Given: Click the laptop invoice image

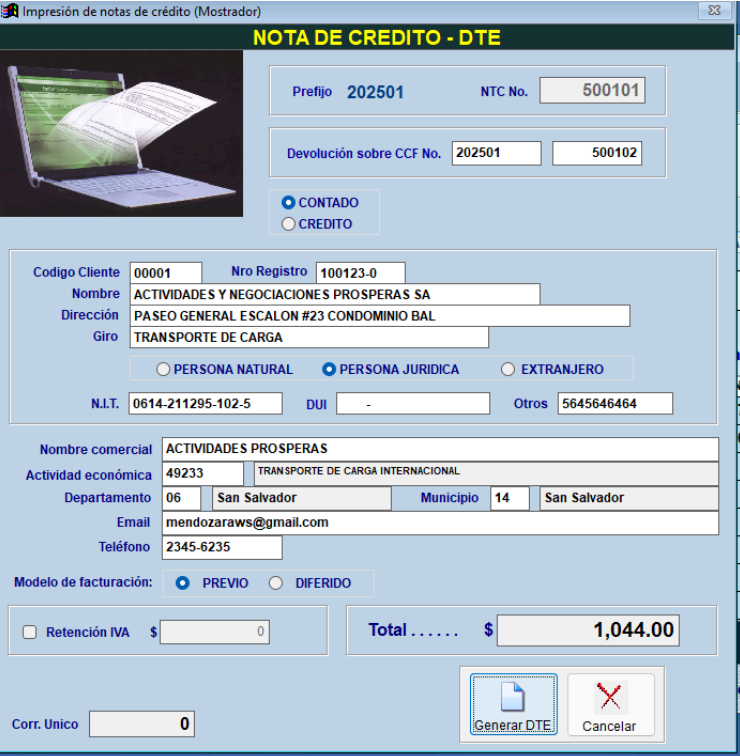Looking at the screenshot, I should (121, 134).
